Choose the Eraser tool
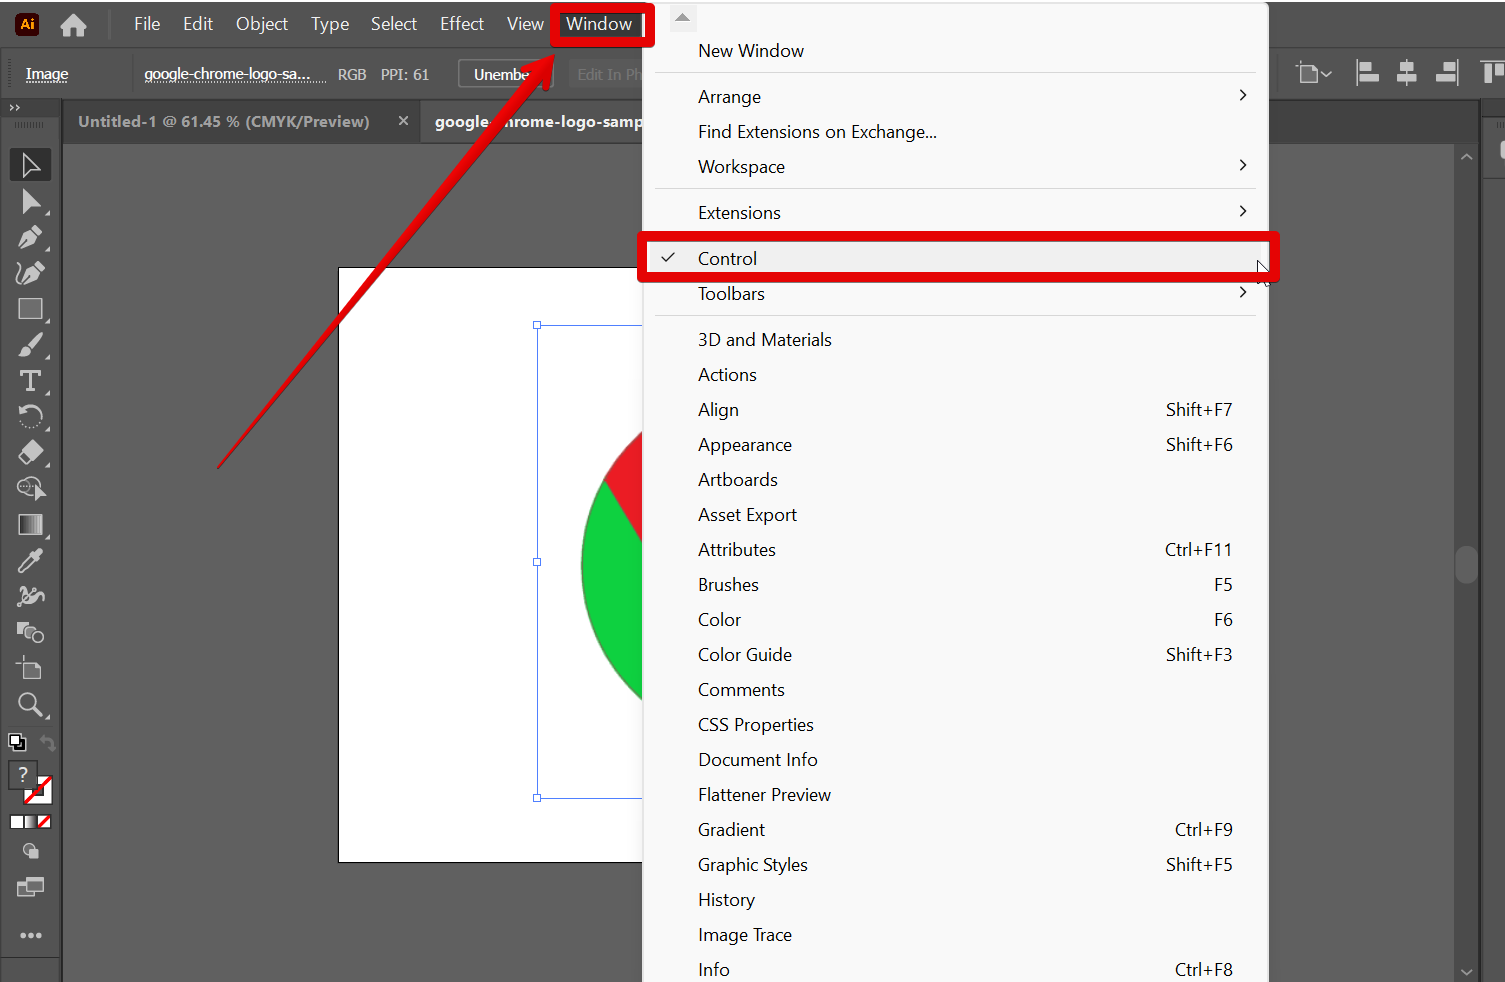This screenshot has width=1505, height=982. [30, 453]
